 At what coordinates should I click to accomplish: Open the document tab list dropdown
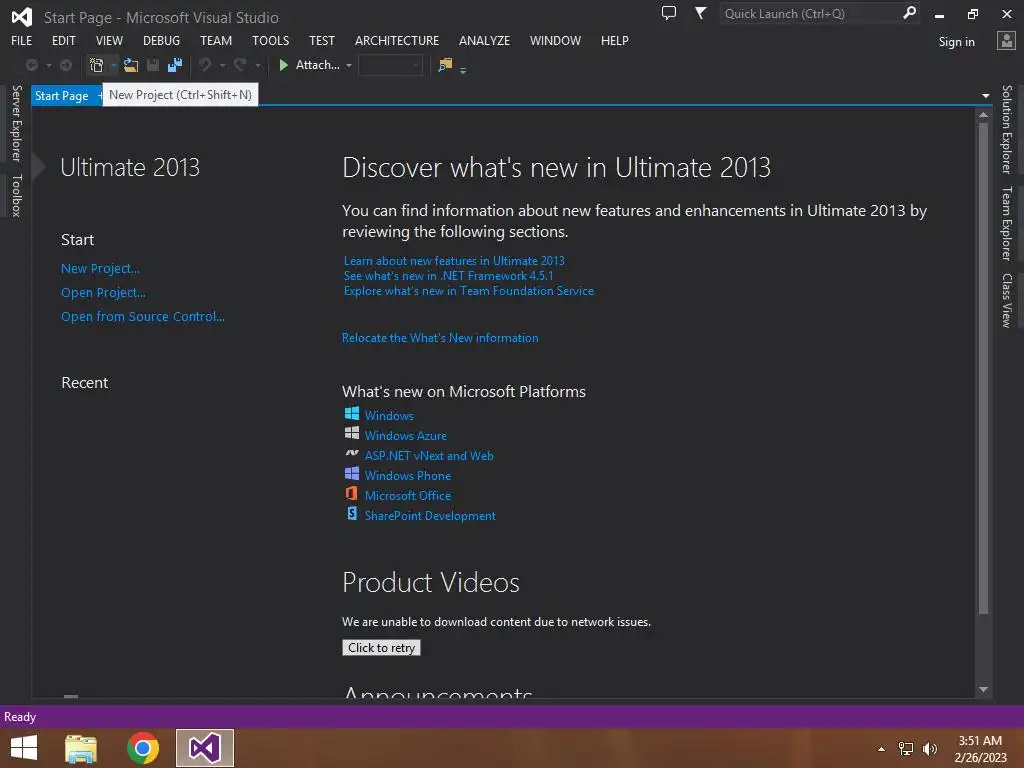(985, 96)
